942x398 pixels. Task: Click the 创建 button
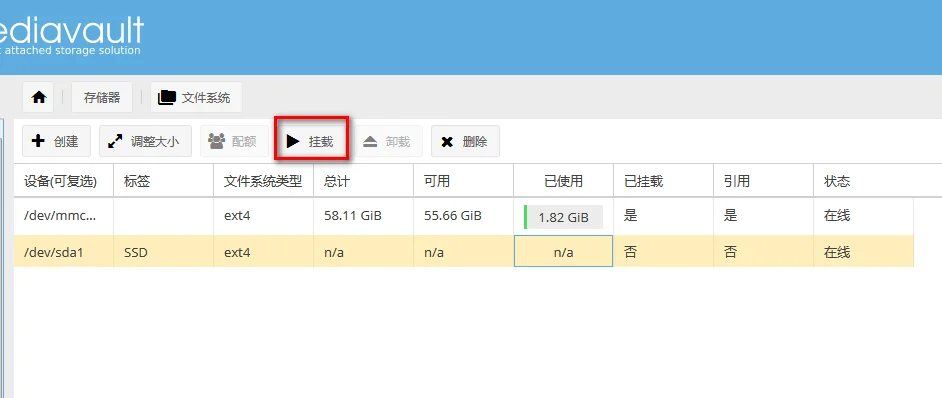click(56, 141)
